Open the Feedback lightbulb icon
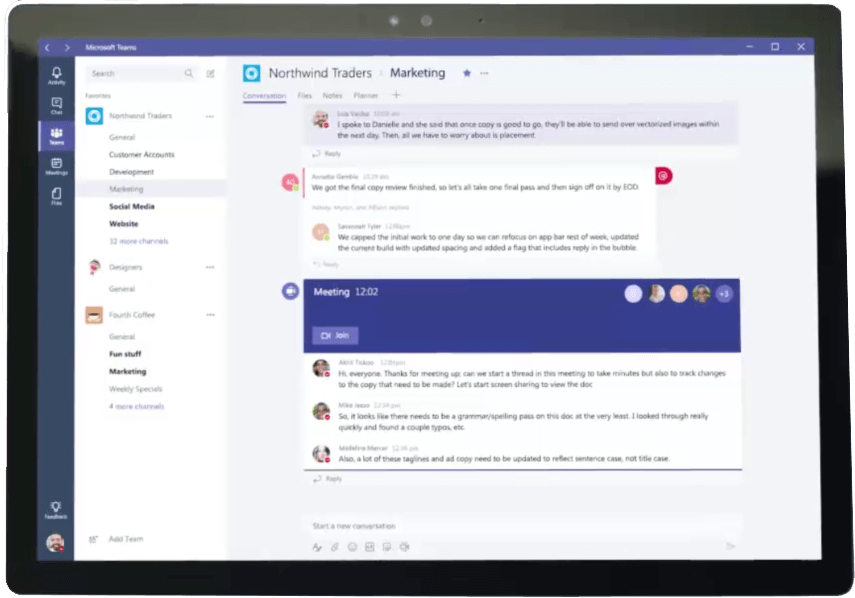855x598 pixels. pyautogui.click(x=56, y=510)
